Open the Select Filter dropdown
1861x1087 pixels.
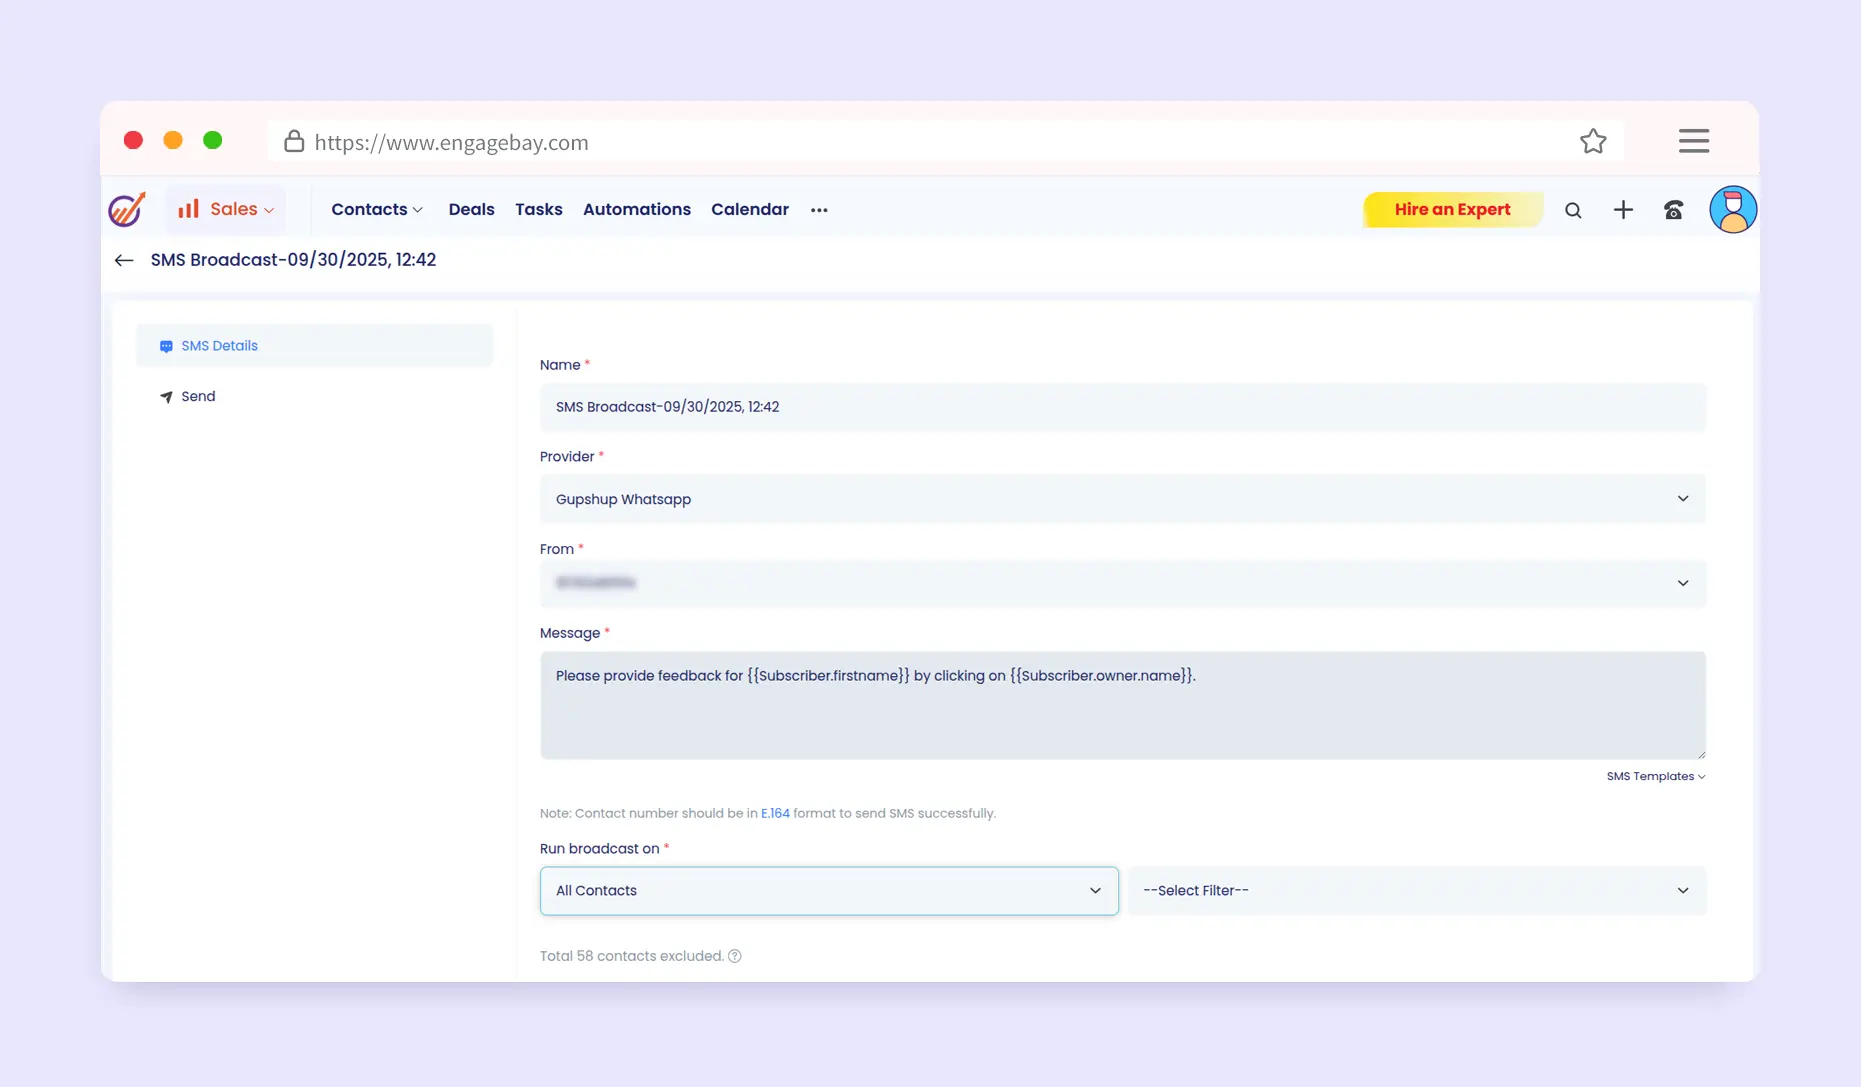click(x=1416, y=891)
